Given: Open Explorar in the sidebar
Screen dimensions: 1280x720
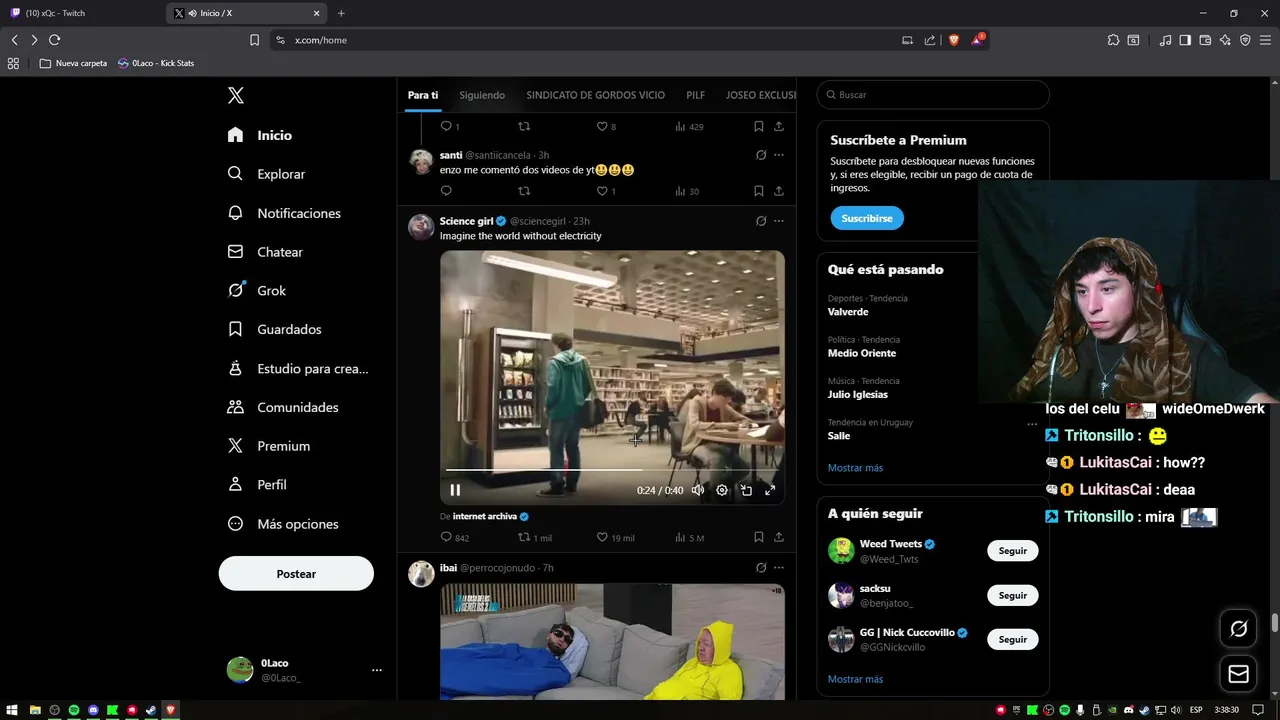Looking at the screenshot, I should coord(266,174).
